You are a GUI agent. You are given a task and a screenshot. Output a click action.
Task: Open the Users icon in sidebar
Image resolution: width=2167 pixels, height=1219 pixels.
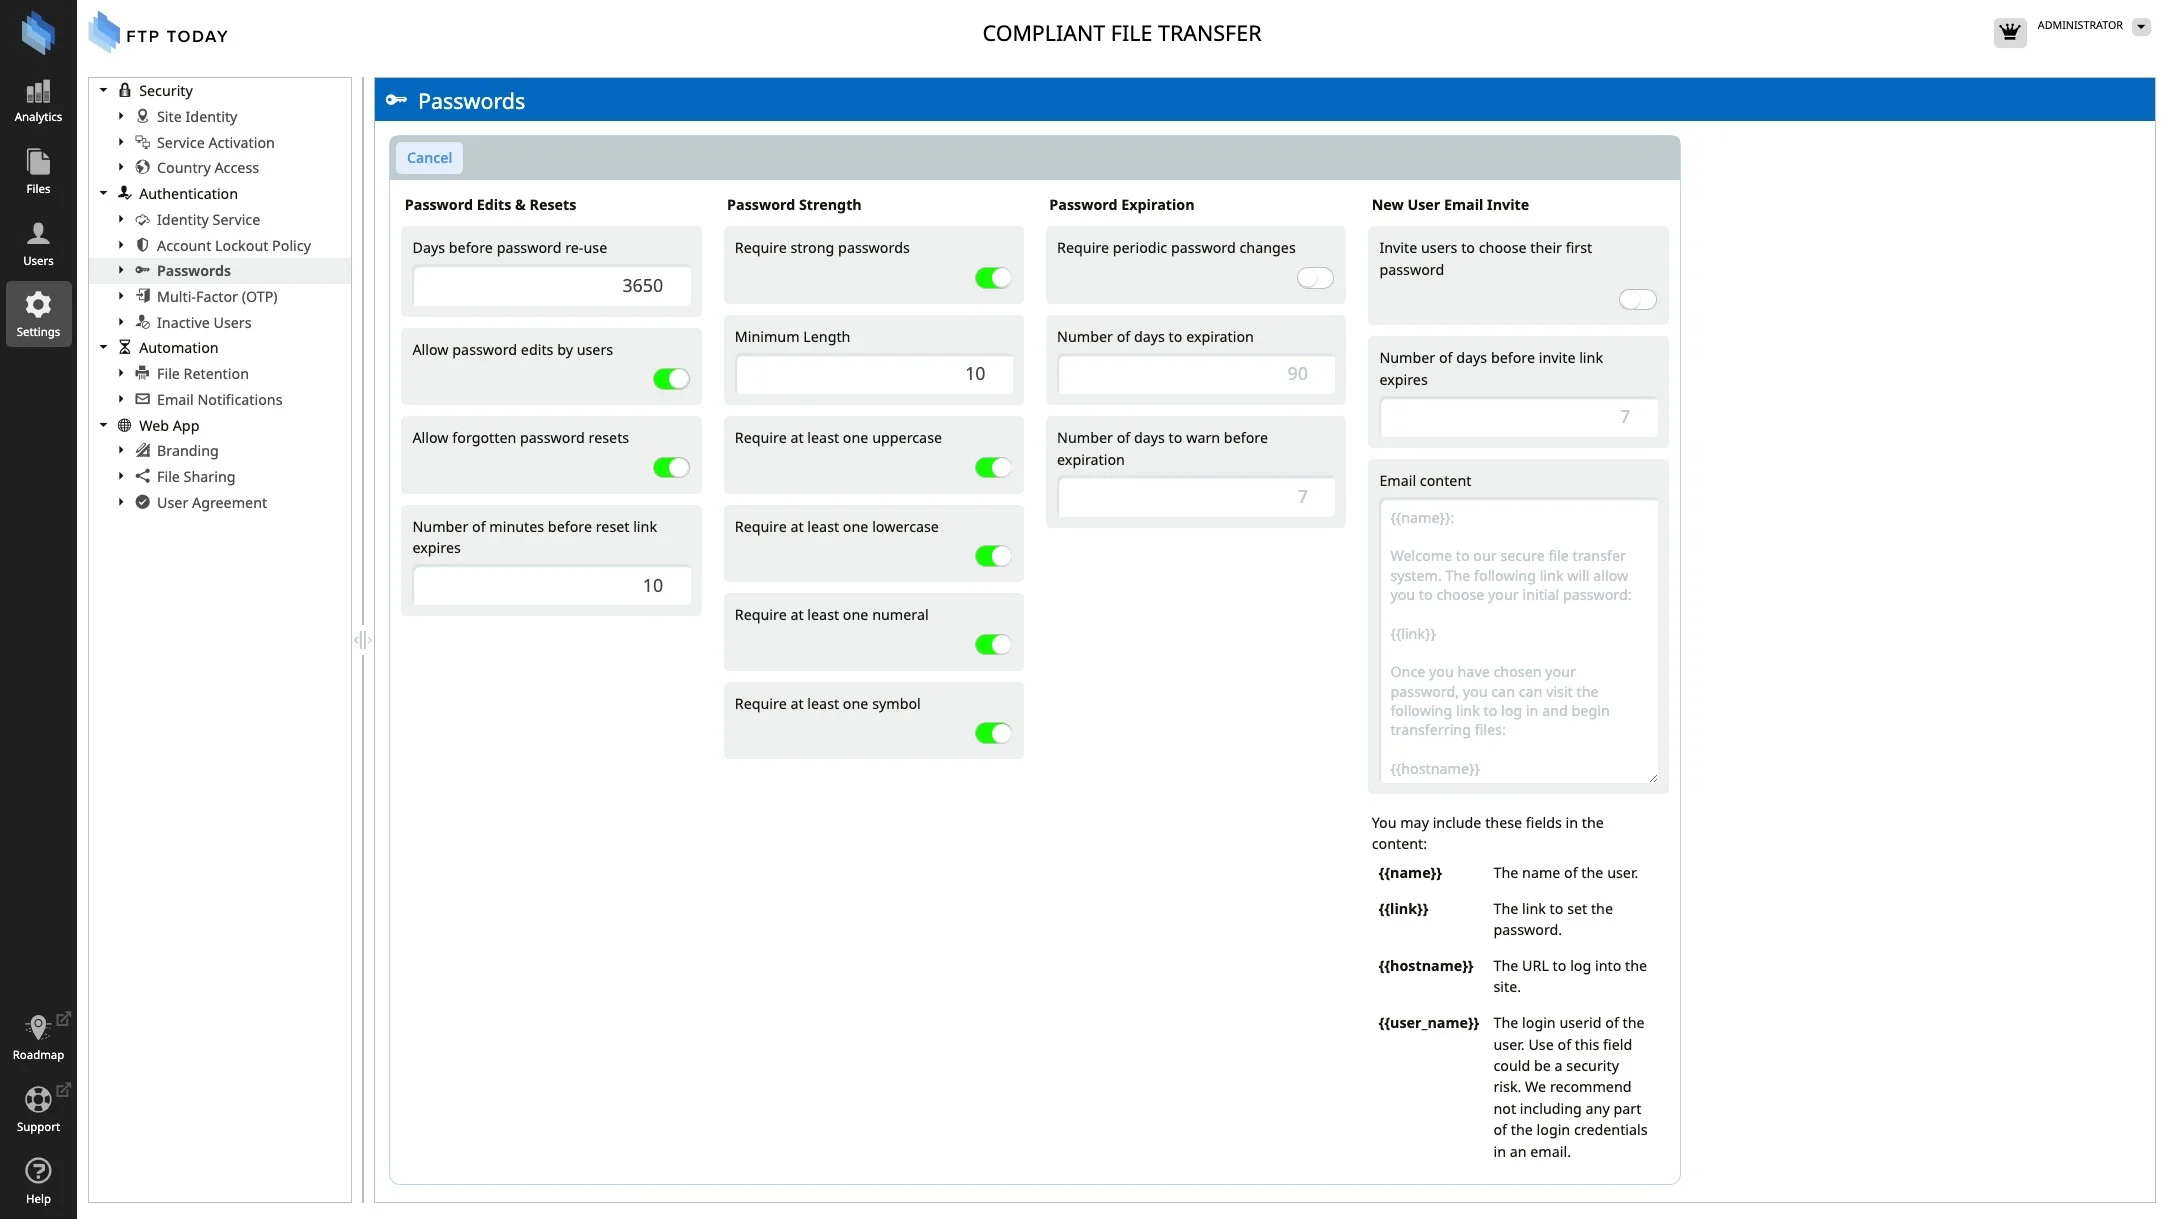point(38,243)
